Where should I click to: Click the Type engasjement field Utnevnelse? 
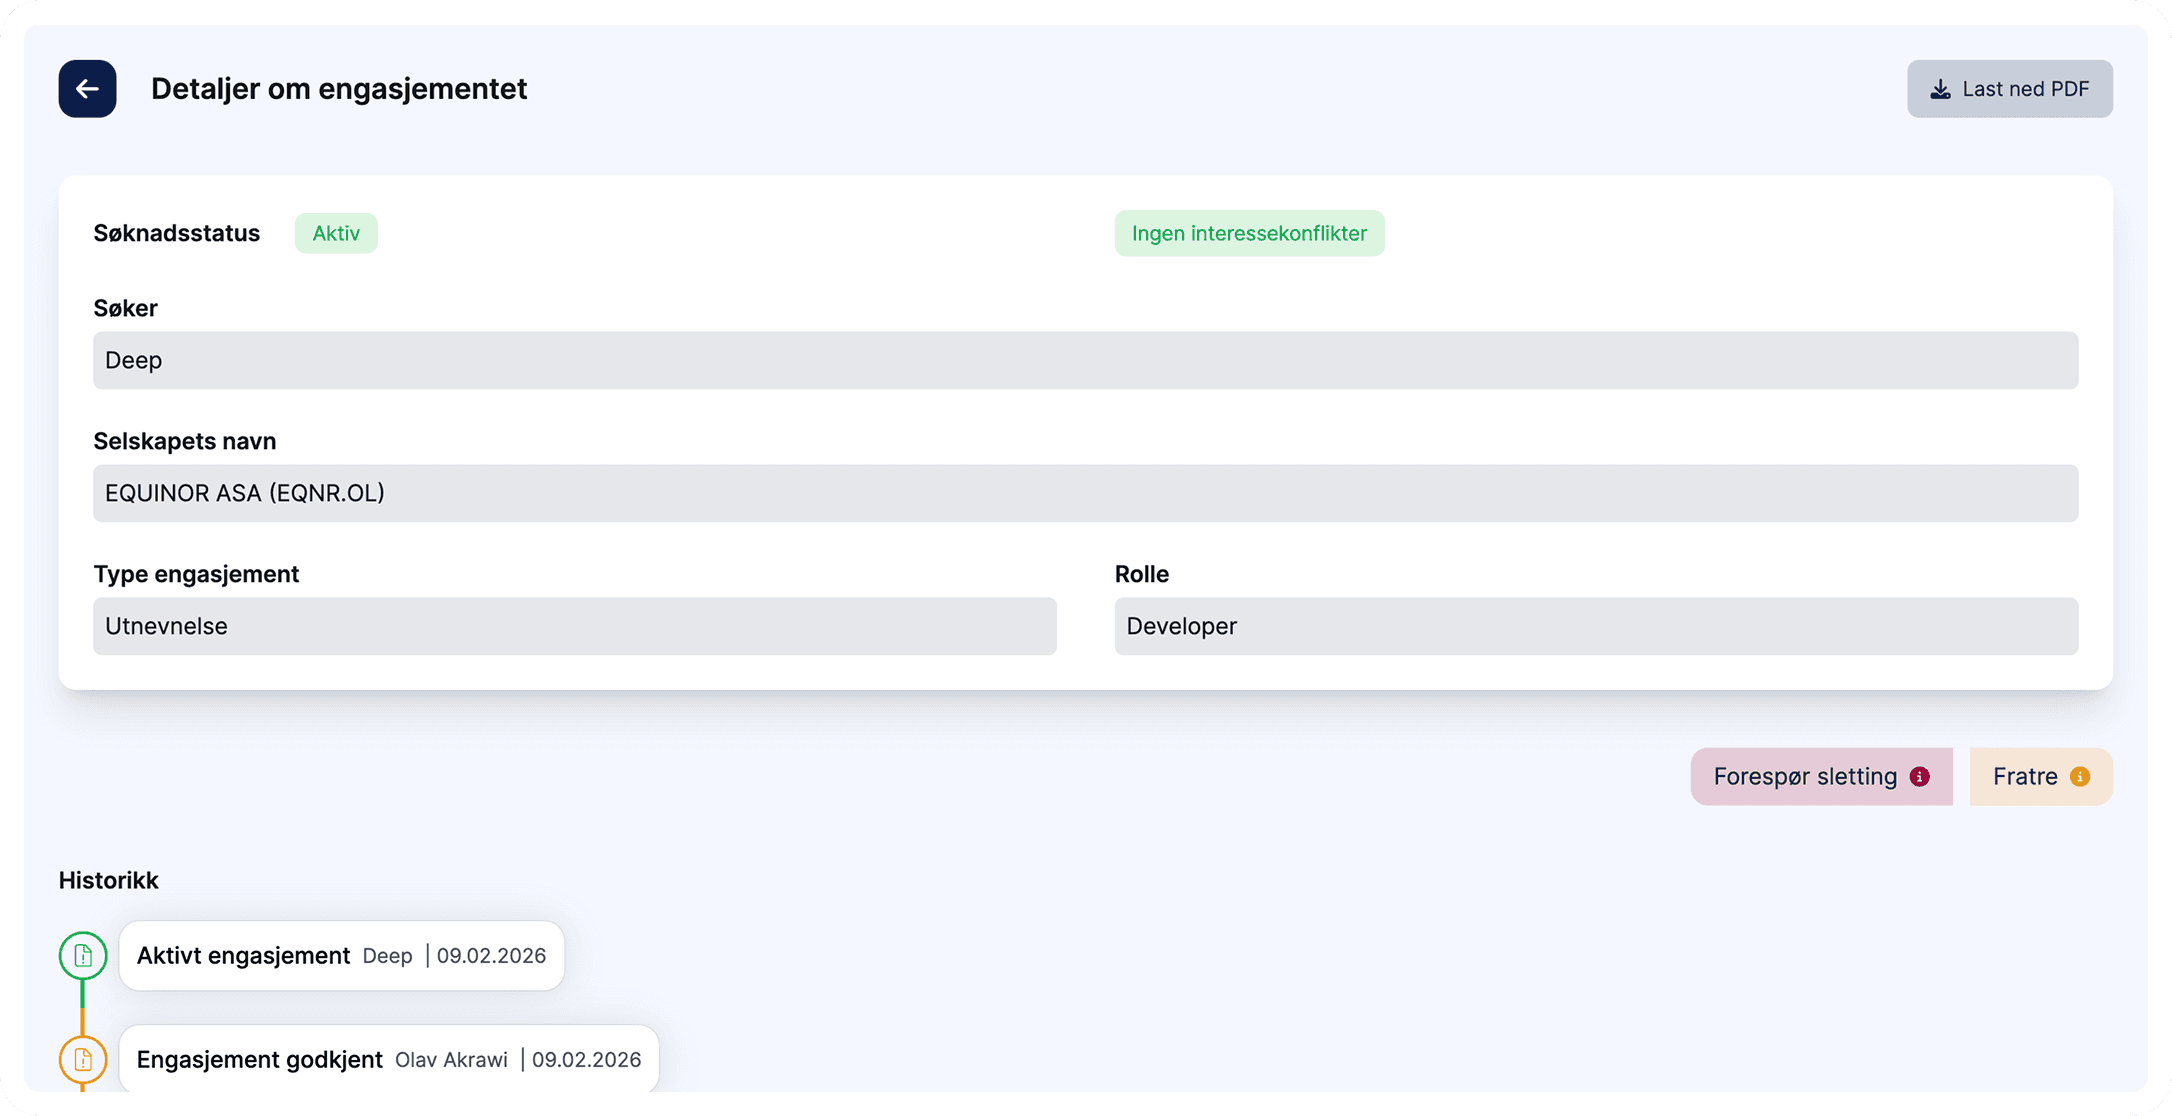click(574, 626)
